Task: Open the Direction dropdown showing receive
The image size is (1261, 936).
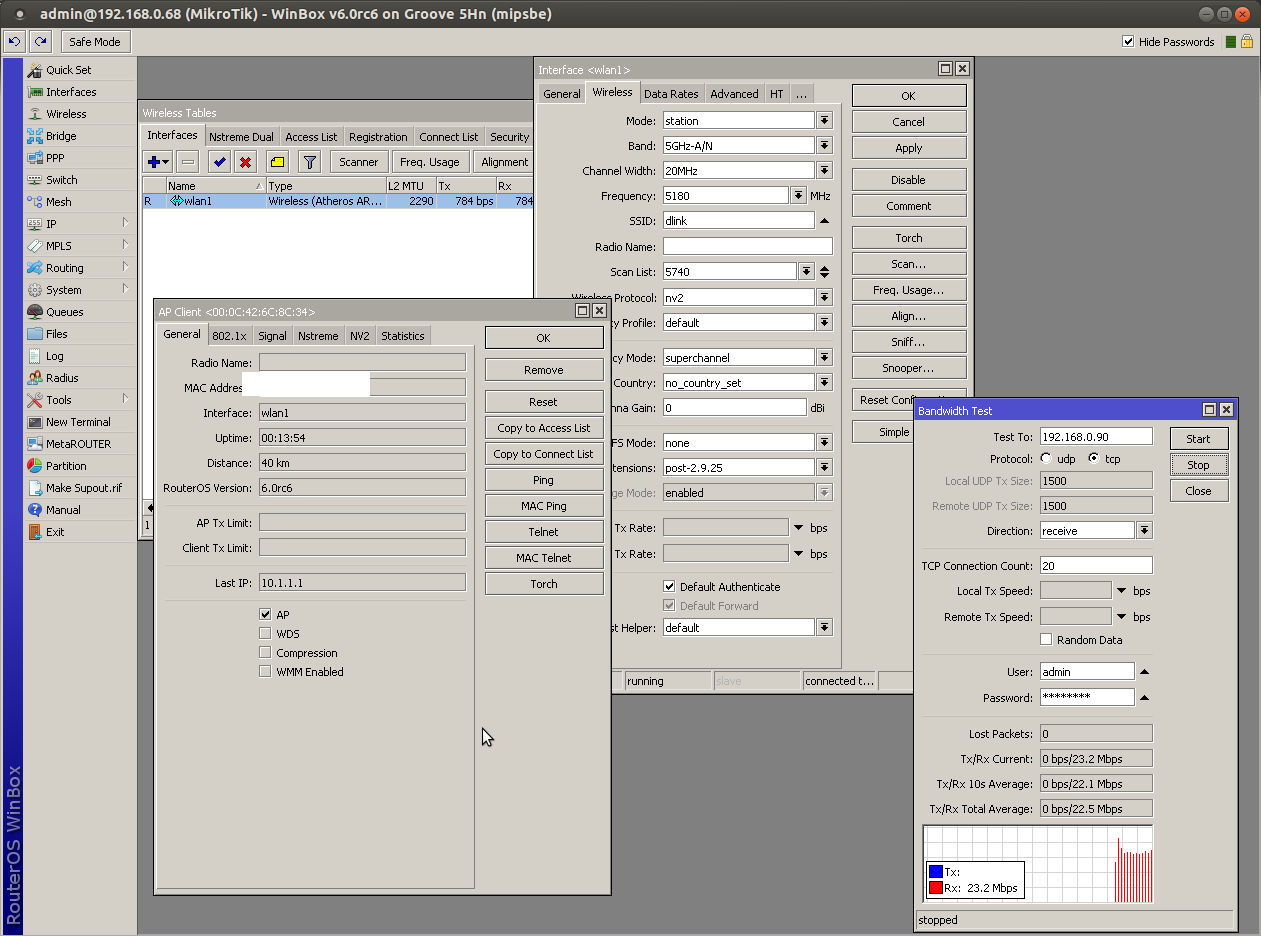Action: coord(1145,531)
